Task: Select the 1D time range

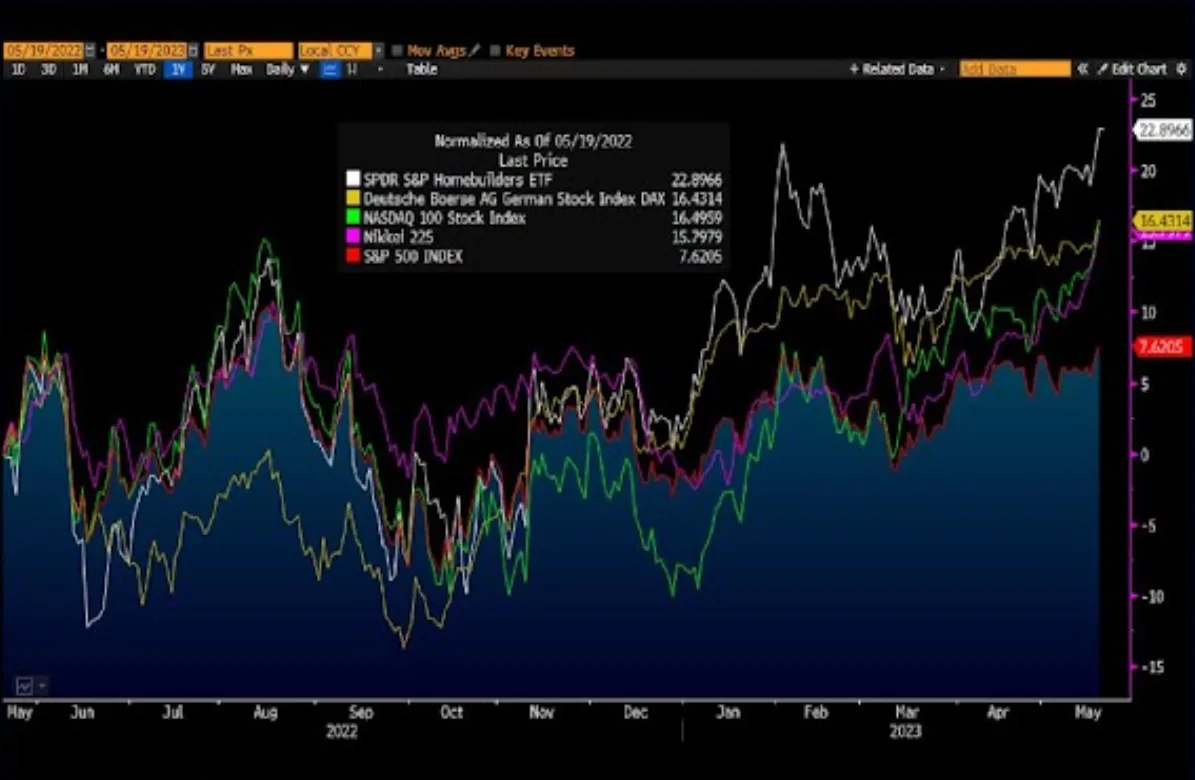Action: [x=18, y=69]
